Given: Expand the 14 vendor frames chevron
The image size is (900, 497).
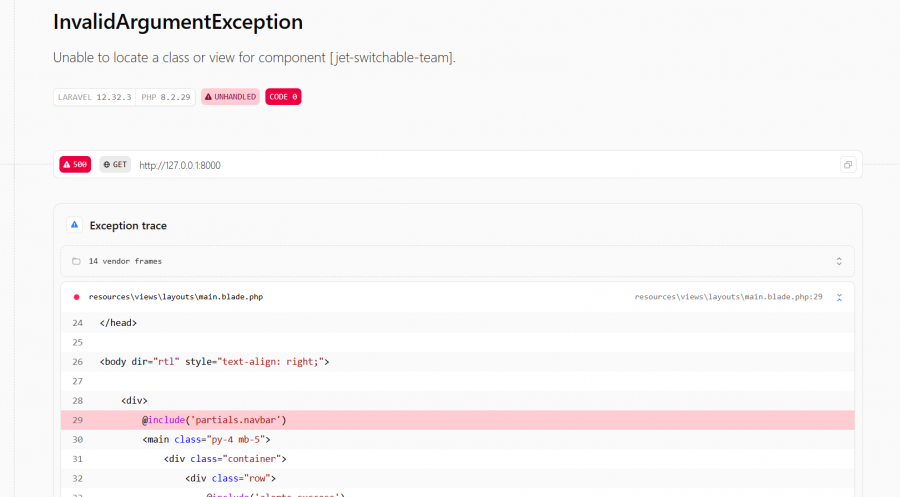Looking at the screenshot, I should coord(839,261).
